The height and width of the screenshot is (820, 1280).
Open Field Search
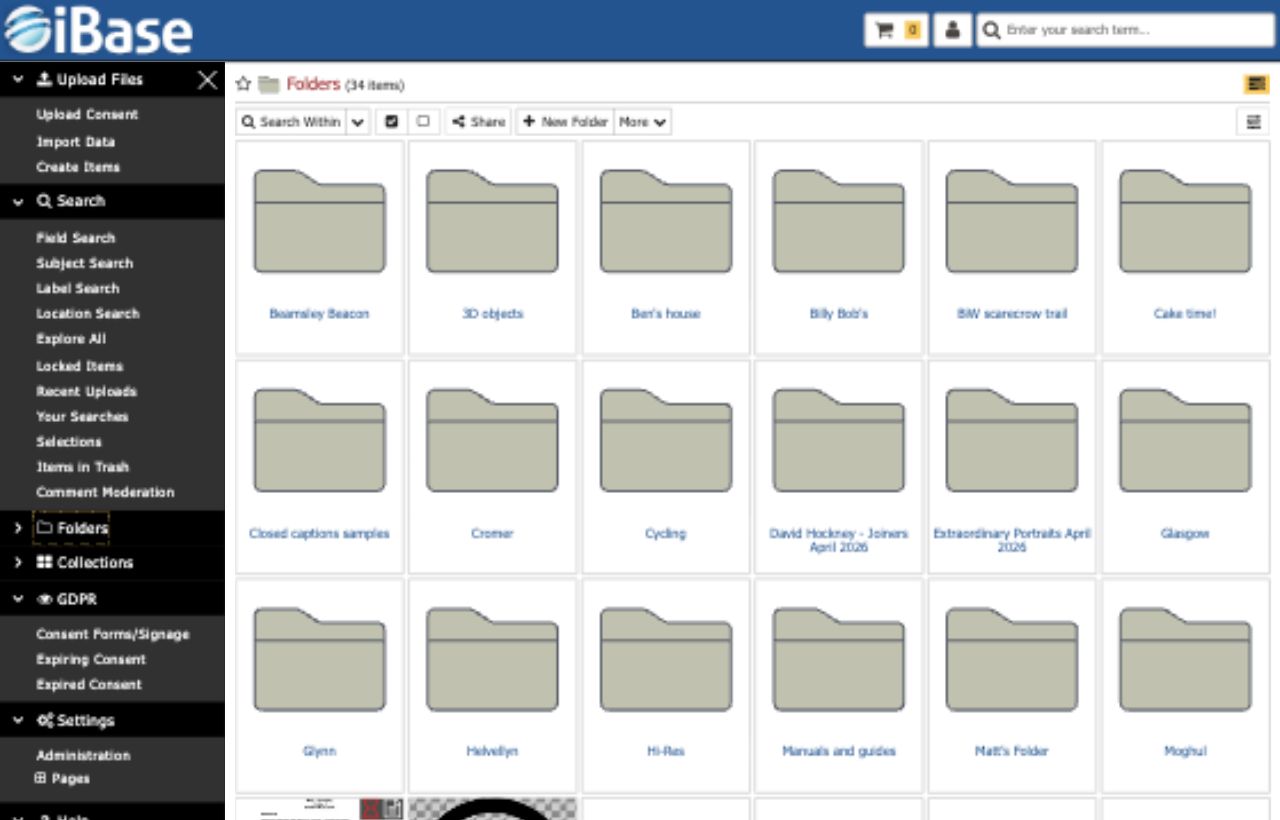point(76,238)
